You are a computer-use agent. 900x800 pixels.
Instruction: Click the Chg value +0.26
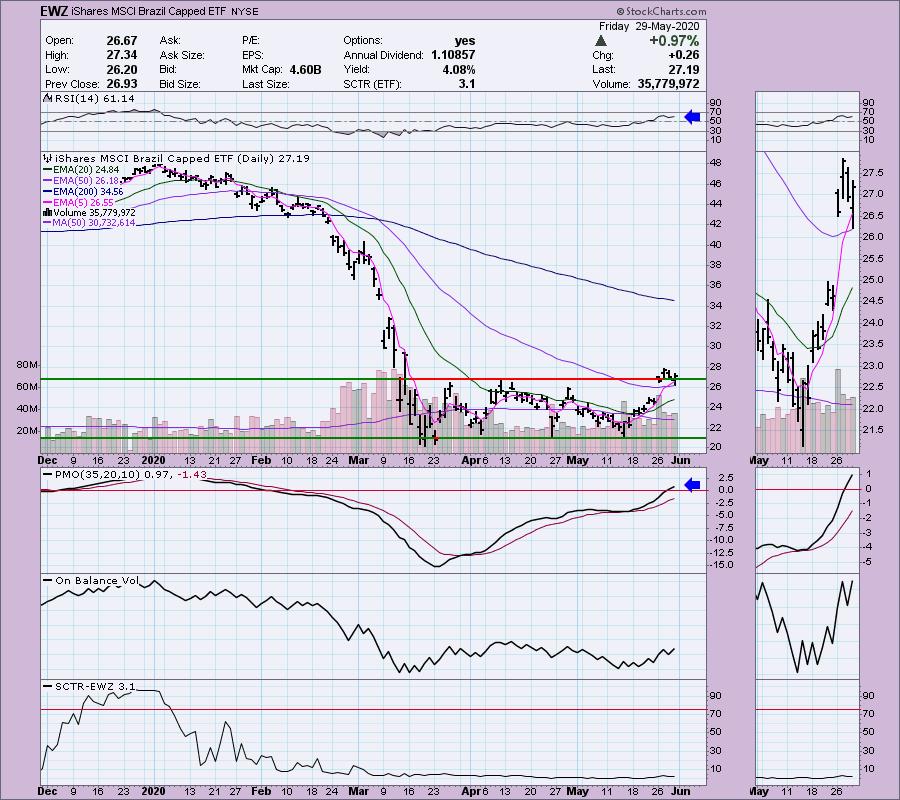(x=684, y=55)
